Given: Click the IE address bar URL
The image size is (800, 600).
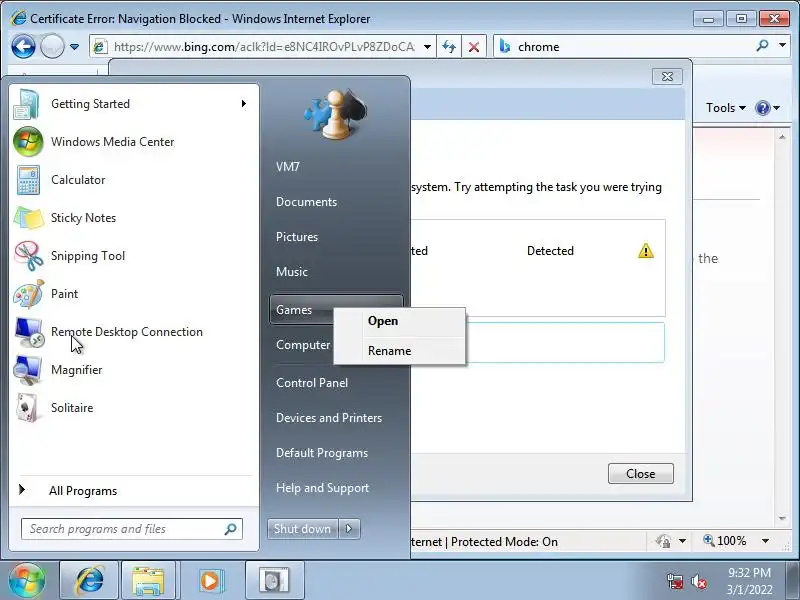Looking at the screenshot, I should 264,47.
